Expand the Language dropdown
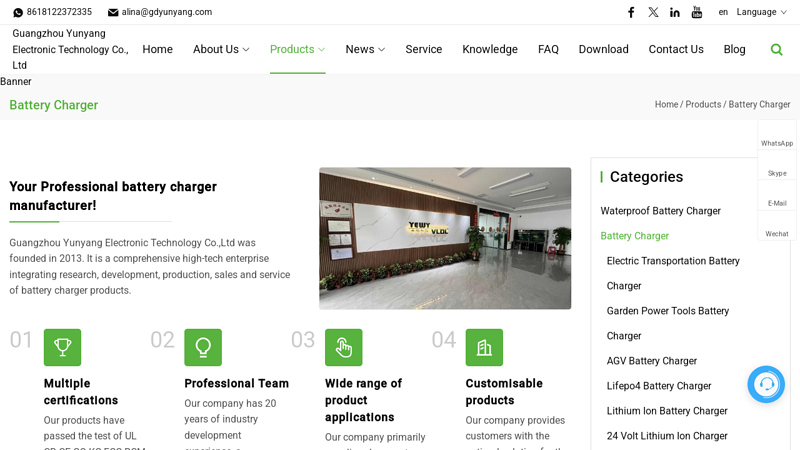The width and height of the screenshot is (800, 450). (x=761, y=12)
